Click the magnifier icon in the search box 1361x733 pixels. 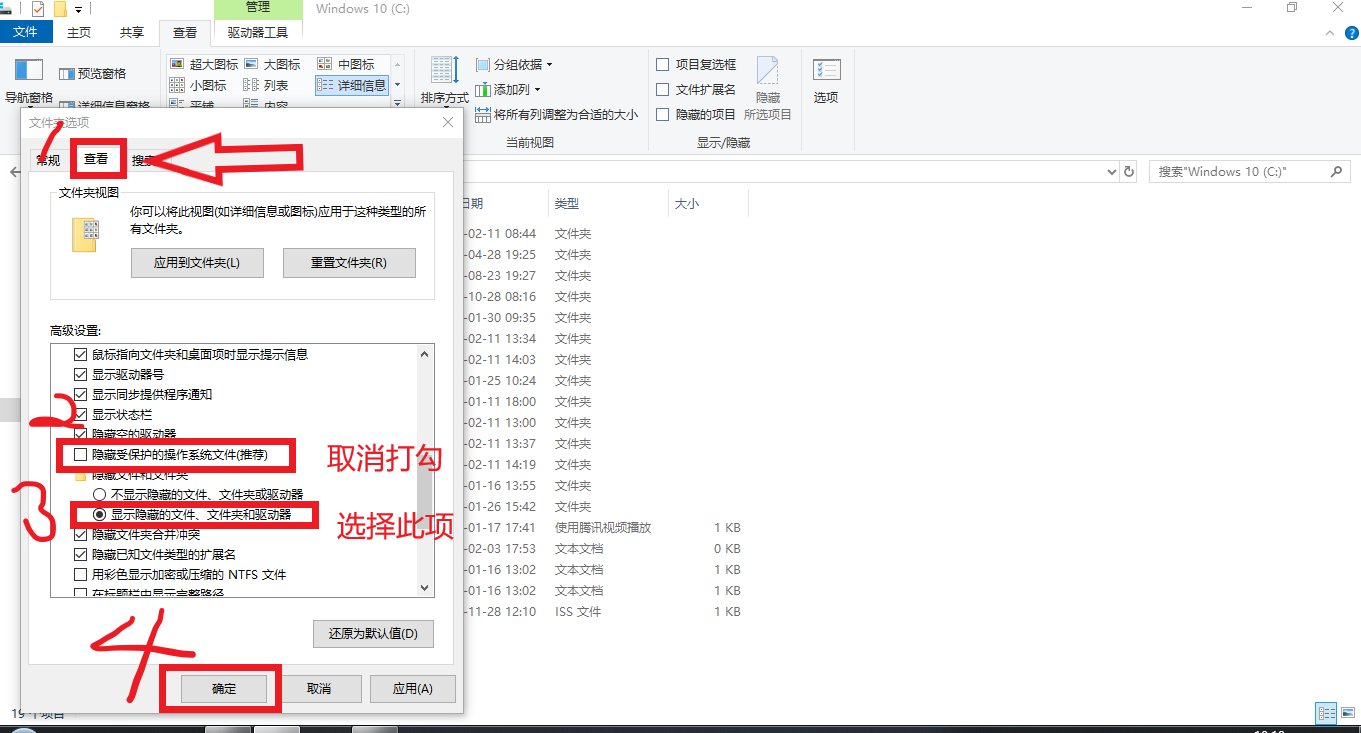tap(1336, 171)
